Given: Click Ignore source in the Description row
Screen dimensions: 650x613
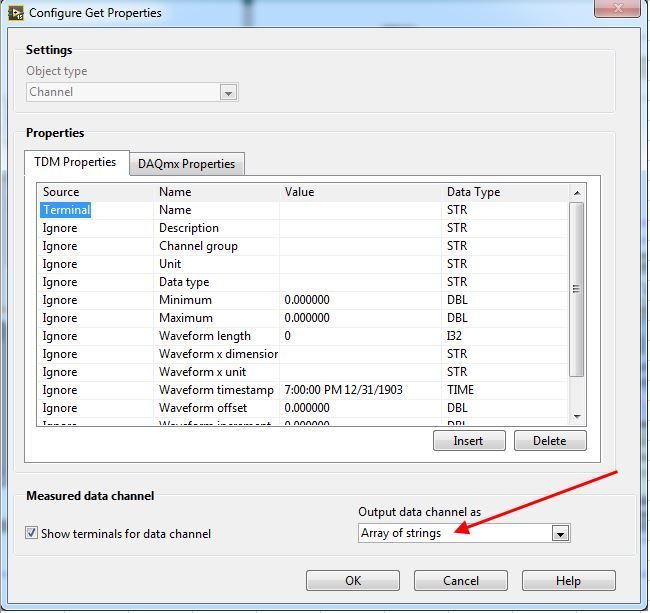Looking at the screenshot, I should pos(60,228).
